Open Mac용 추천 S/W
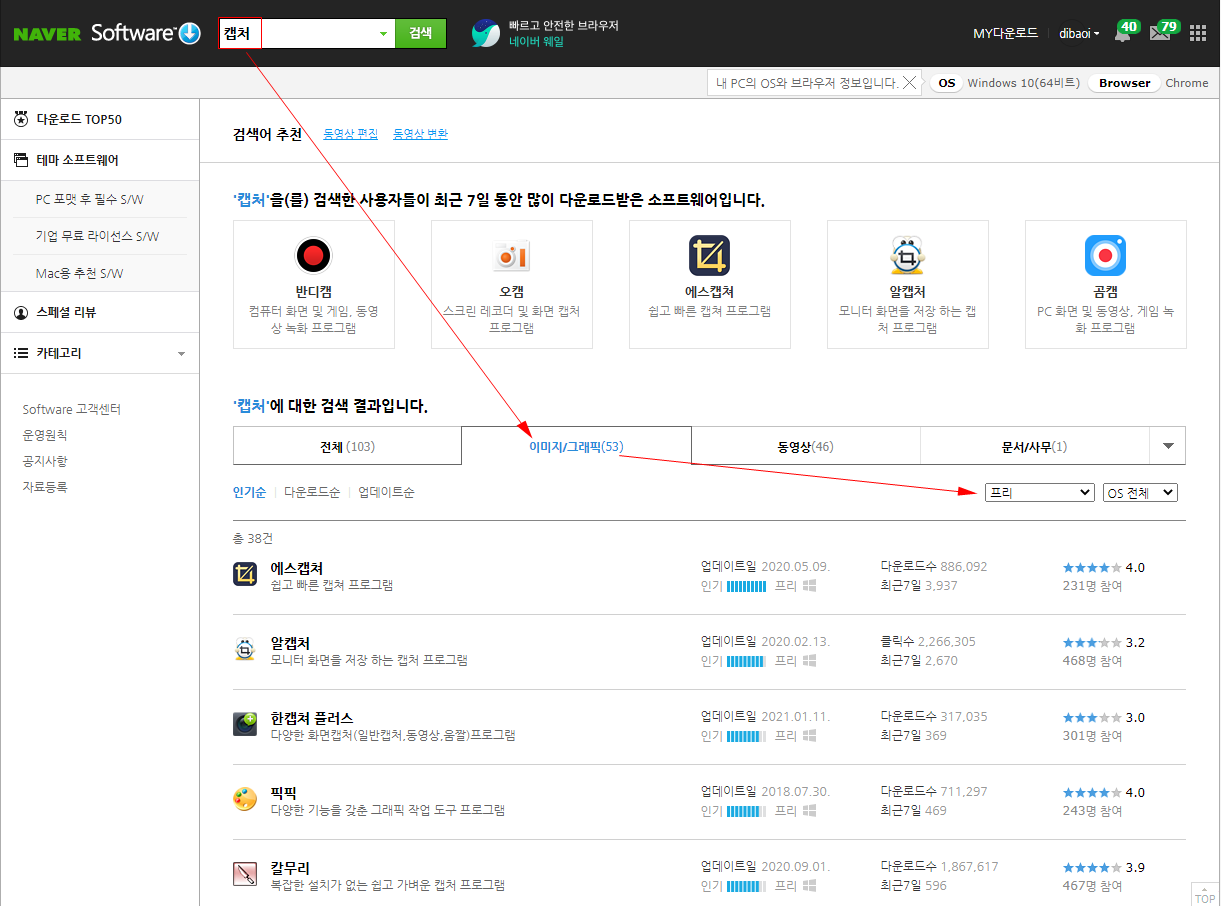 80,273
